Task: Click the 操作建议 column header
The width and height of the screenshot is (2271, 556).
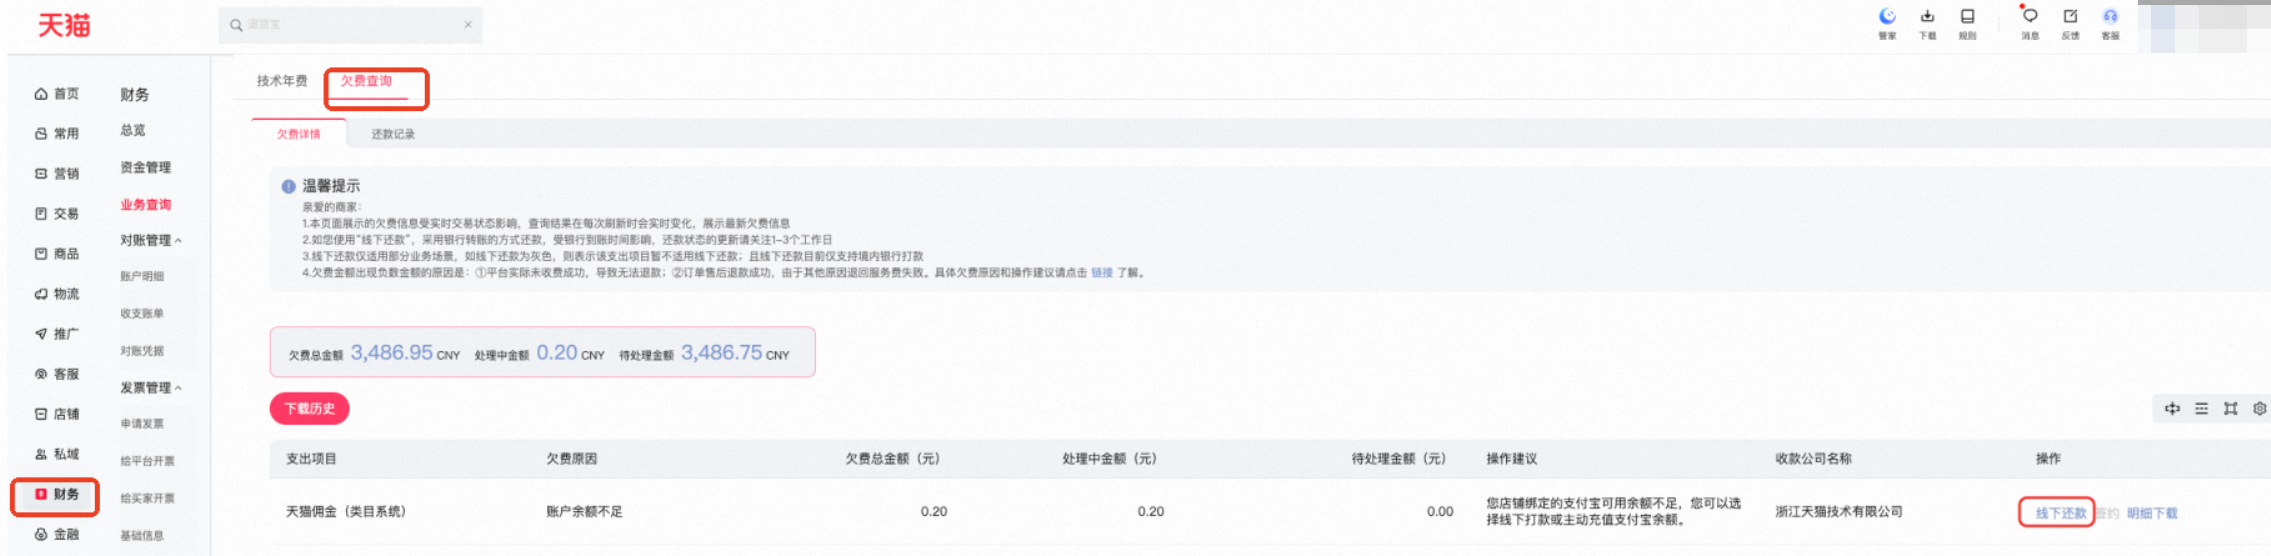Action: pos(1511,459)
